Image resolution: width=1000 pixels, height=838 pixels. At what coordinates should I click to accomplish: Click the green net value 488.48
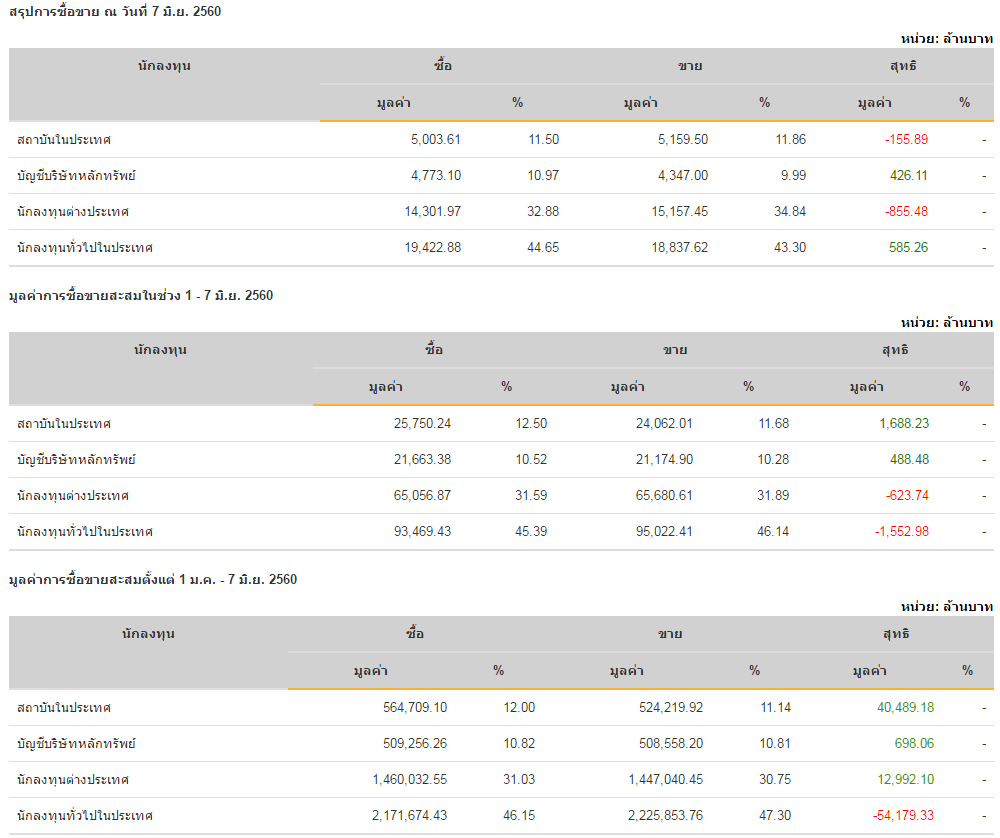909,460
